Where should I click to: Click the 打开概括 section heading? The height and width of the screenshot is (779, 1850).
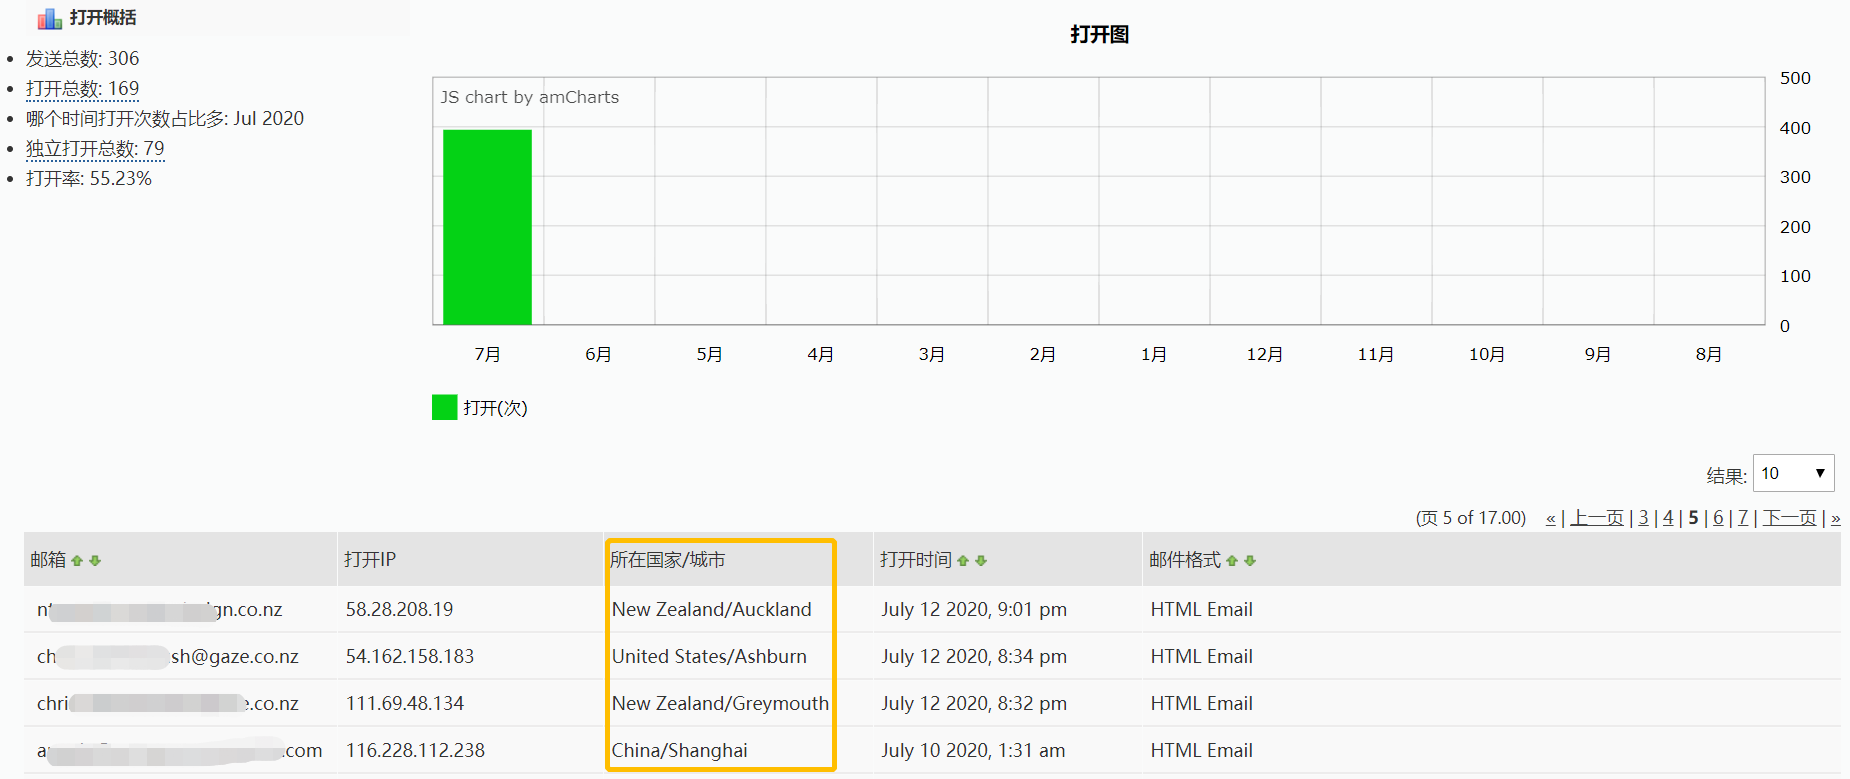click(103, 18)
